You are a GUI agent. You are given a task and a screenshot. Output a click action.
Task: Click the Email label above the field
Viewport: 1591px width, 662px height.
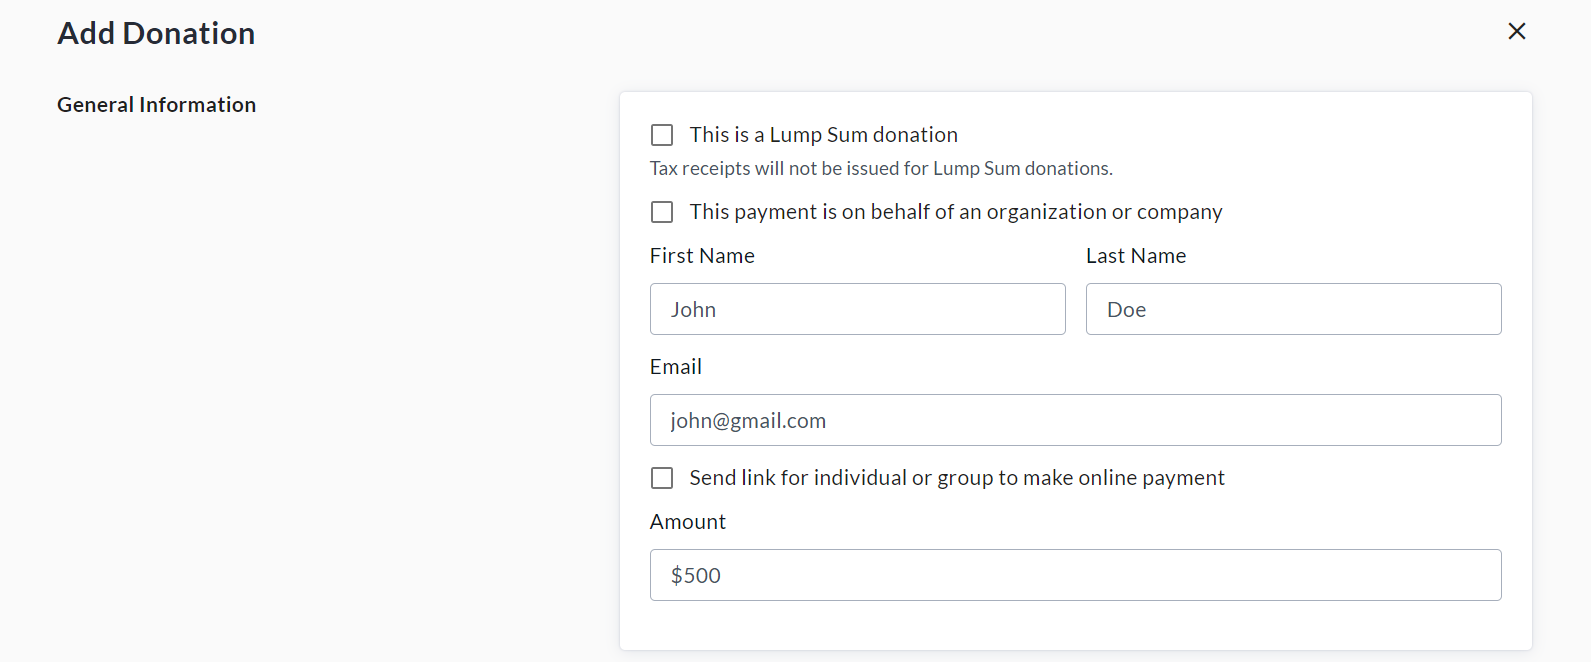[676, 367]
